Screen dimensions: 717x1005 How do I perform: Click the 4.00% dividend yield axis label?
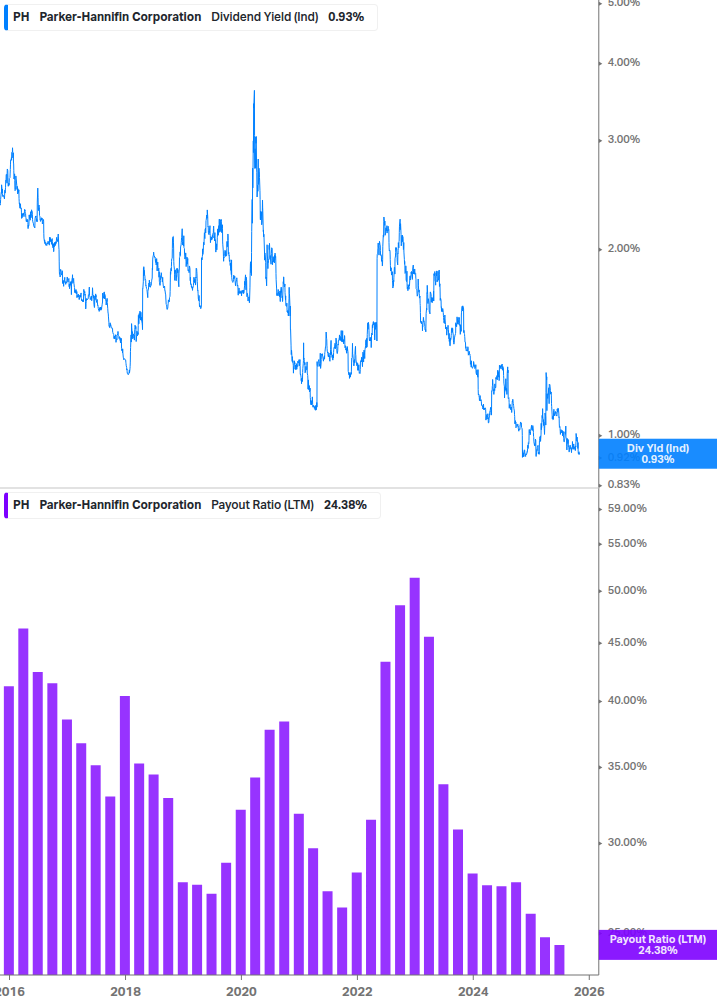point(623,62)
